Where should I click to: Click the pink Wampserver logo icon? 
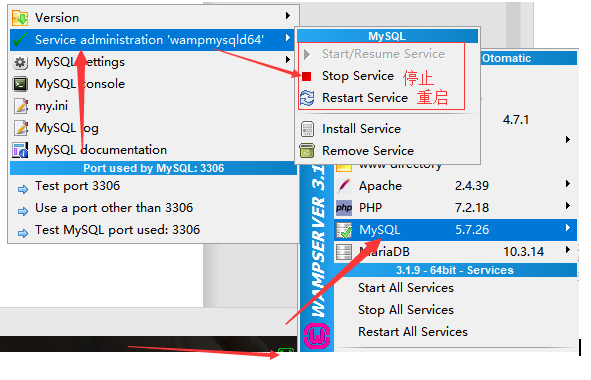pos(317,336)
